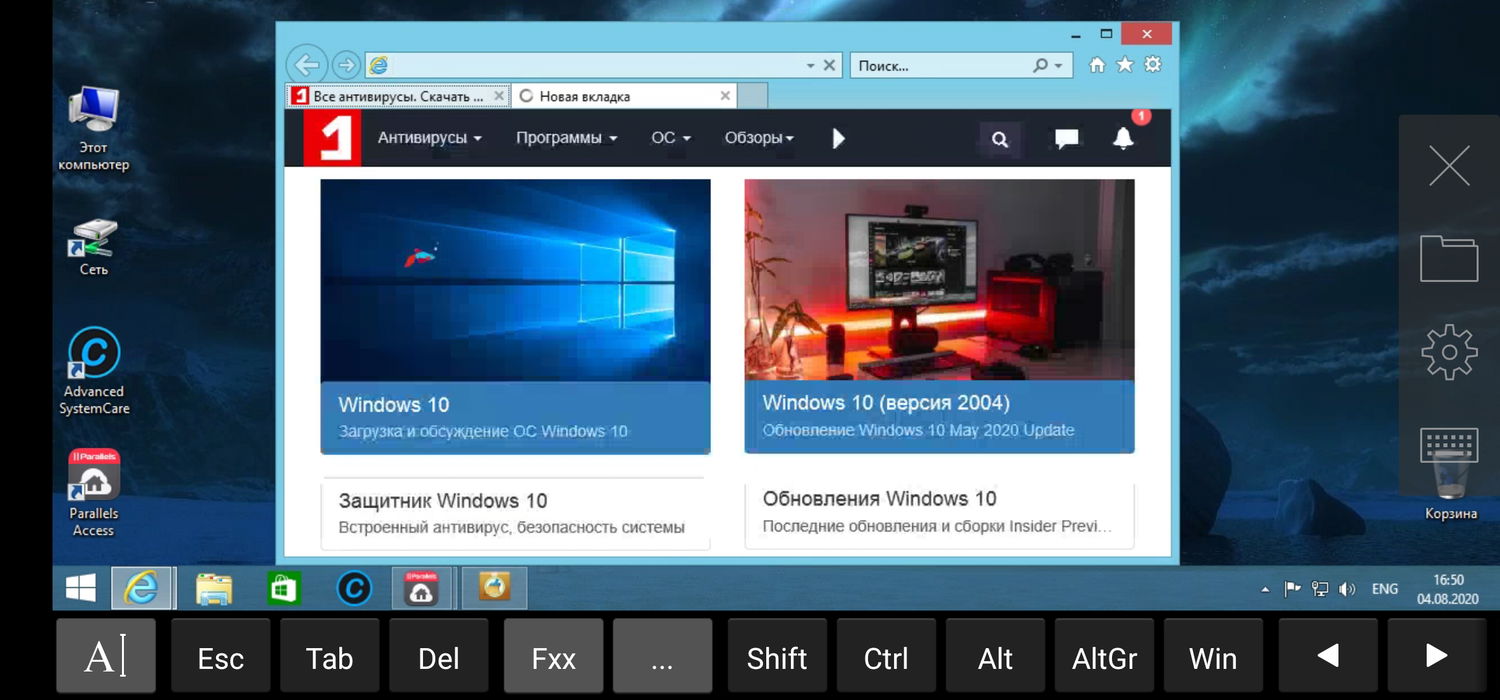
Task: Open files folder icon in side panel
Action: (1449, 258)
